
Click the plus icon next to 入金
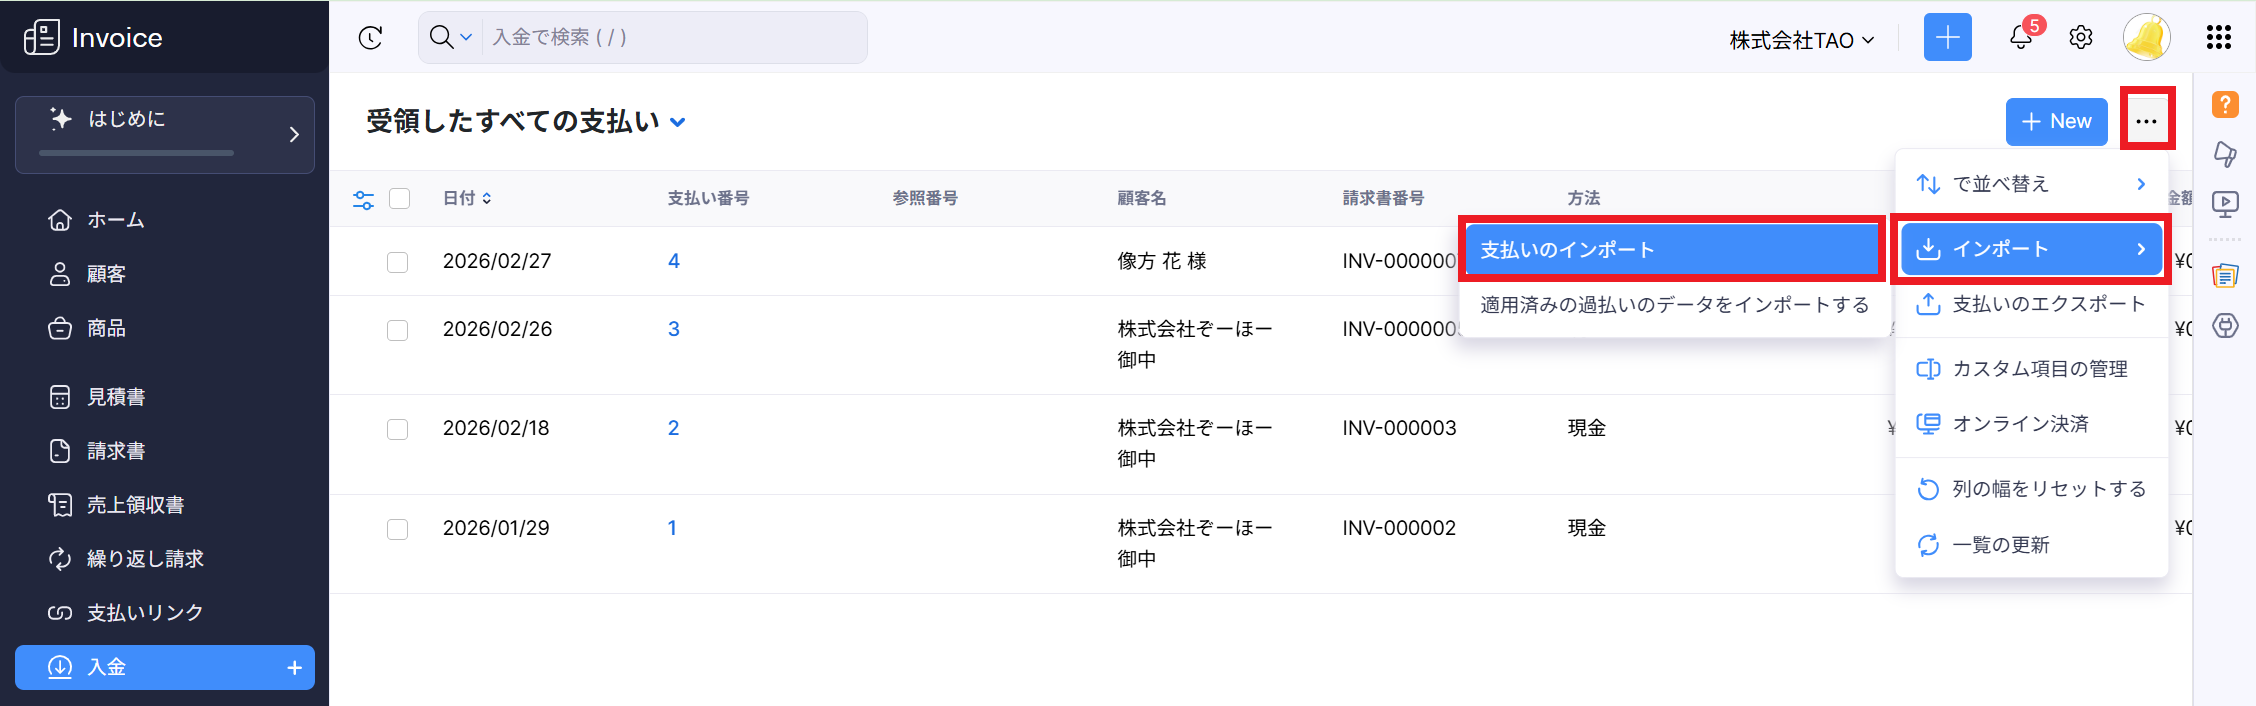tap(294, 668)
